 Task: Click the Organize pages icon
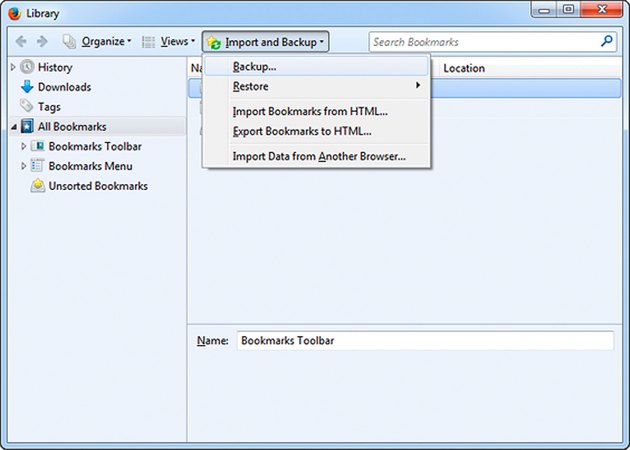click(x=69, y=41)
